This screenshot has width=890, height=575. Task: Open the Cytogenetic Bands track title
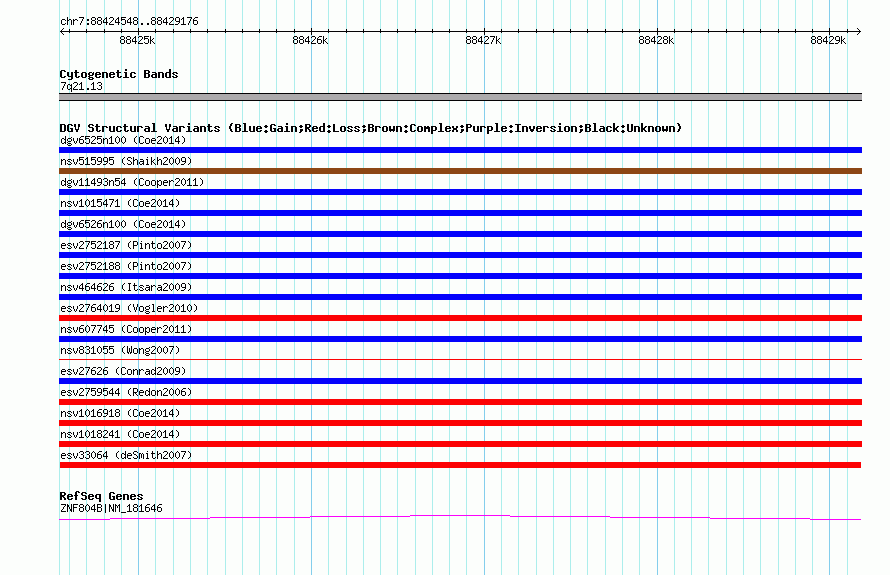119,74
